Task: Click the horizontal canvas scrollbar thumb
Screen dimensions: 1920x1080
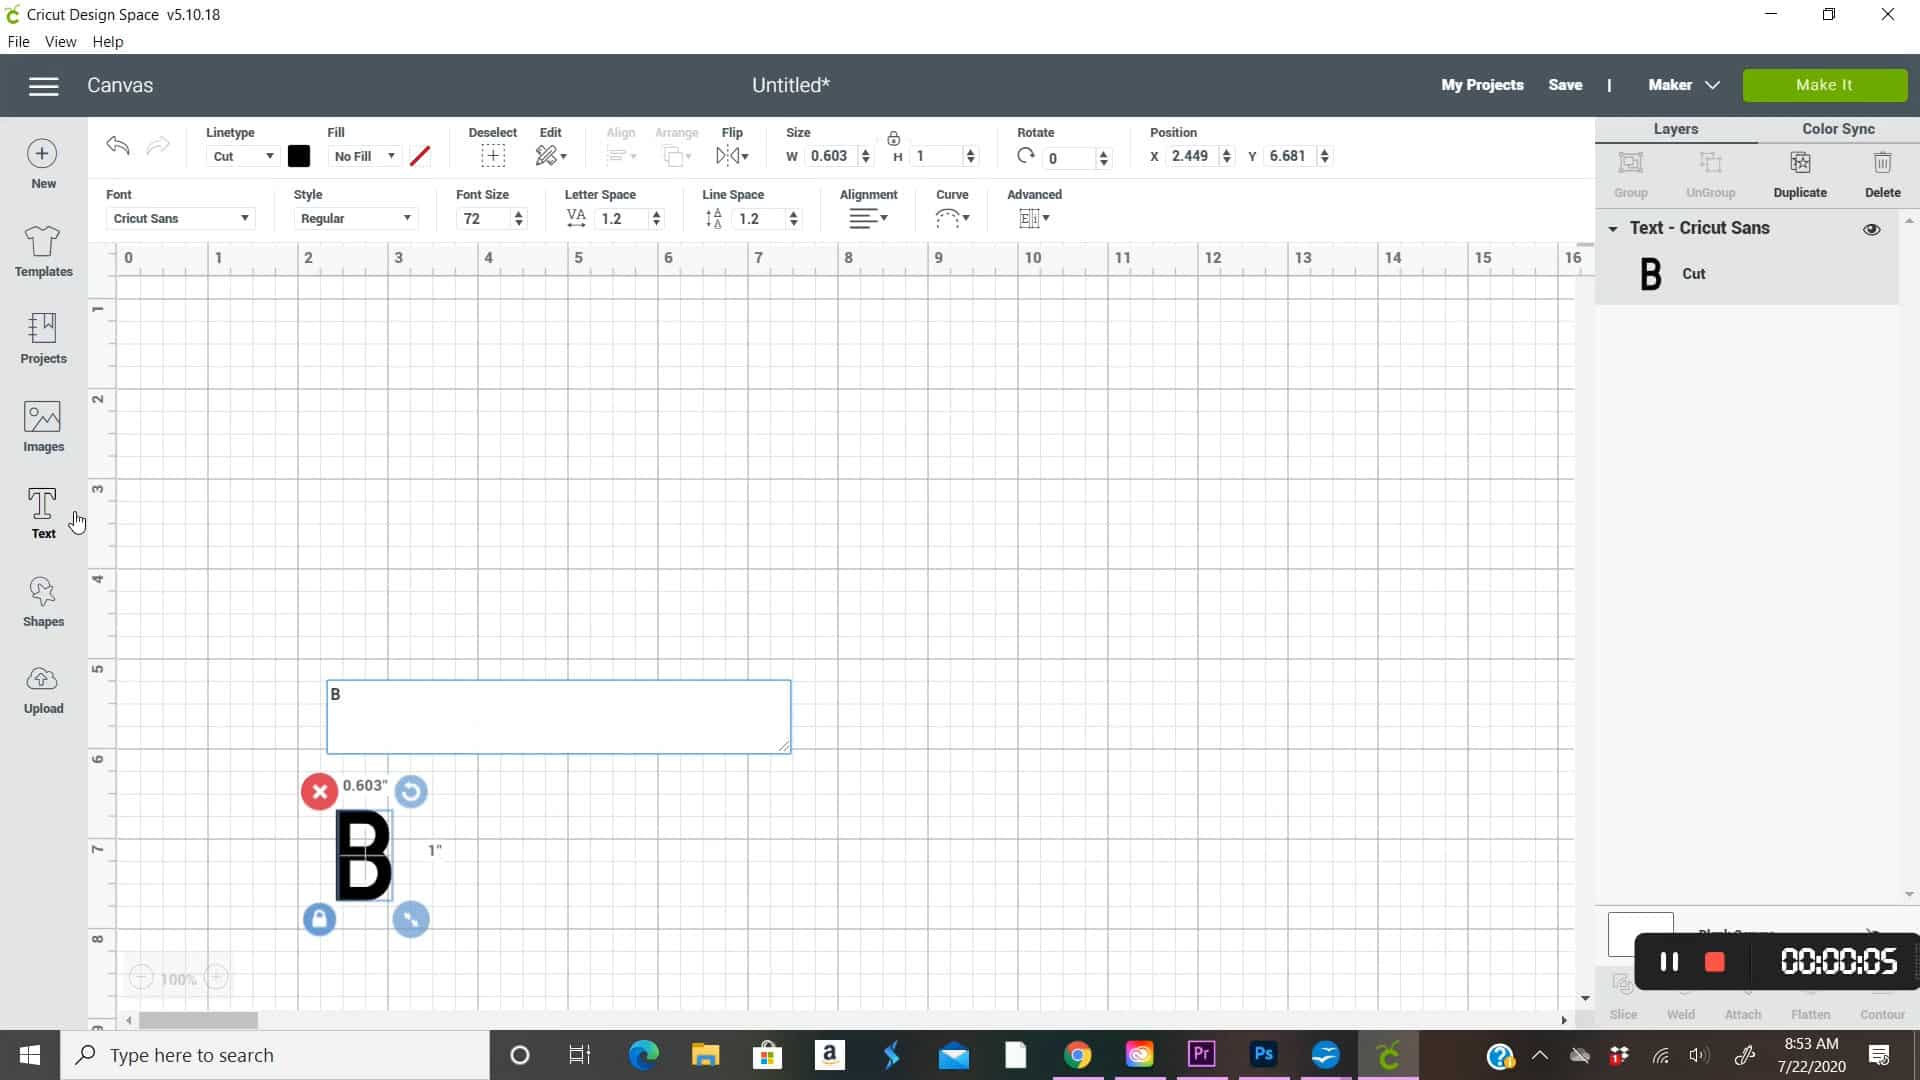Action: 198,1020
